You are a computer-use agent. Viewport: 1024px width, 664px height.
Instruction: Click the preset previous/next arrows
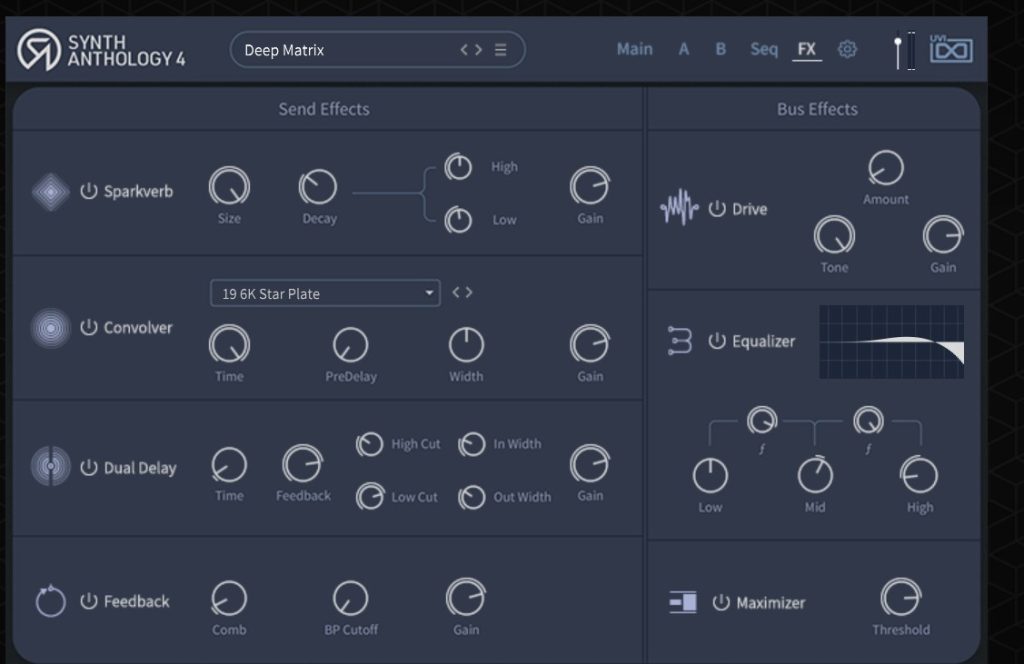pos(471,50)
